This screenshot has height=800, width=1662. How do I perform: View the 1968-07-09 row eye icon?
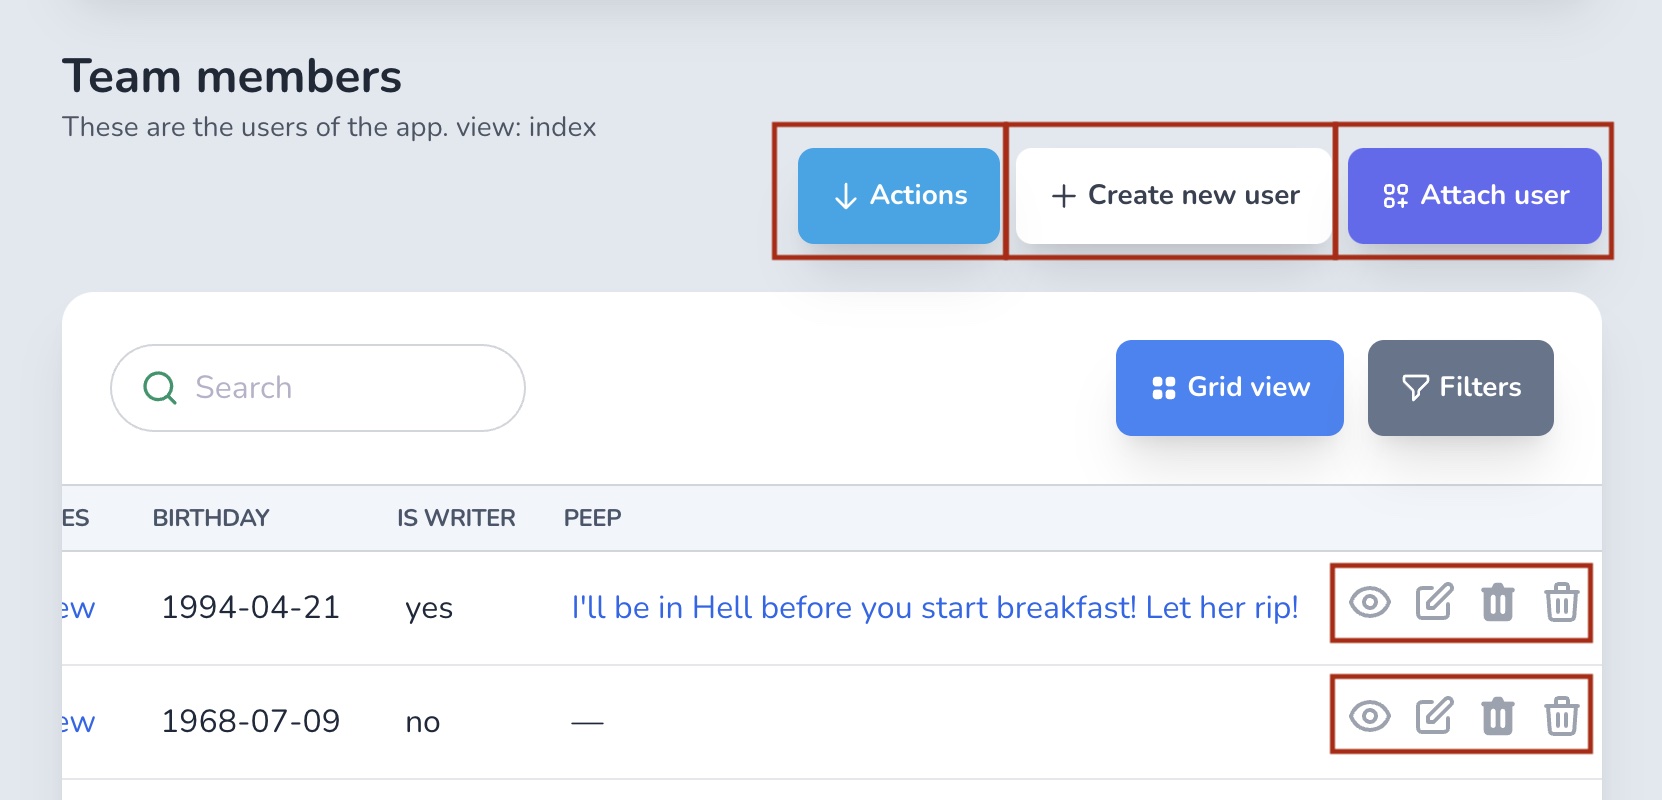coord(1369,716)
